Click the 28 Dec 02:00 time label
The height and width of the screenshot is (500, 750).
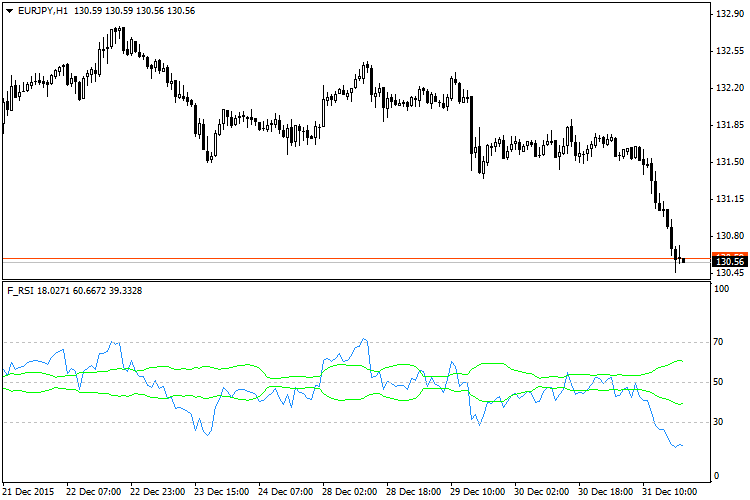coord(350,492)
